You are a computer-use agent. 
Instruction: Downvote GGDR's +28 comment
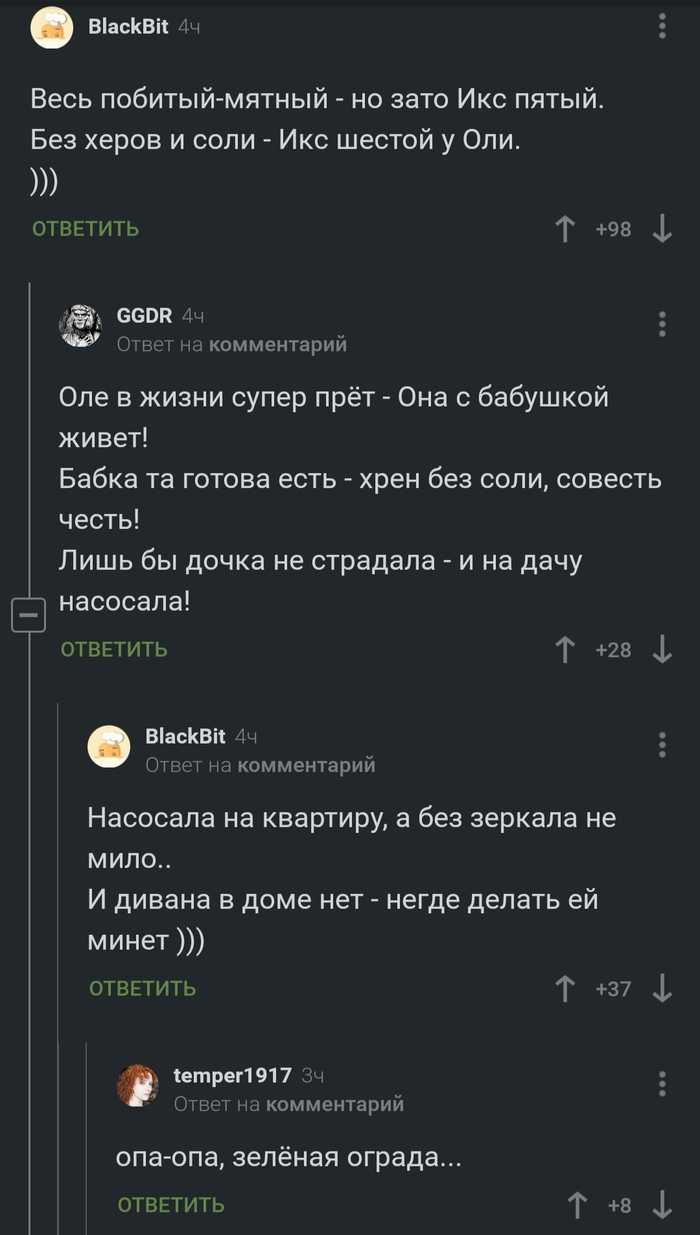coord(661,650)
